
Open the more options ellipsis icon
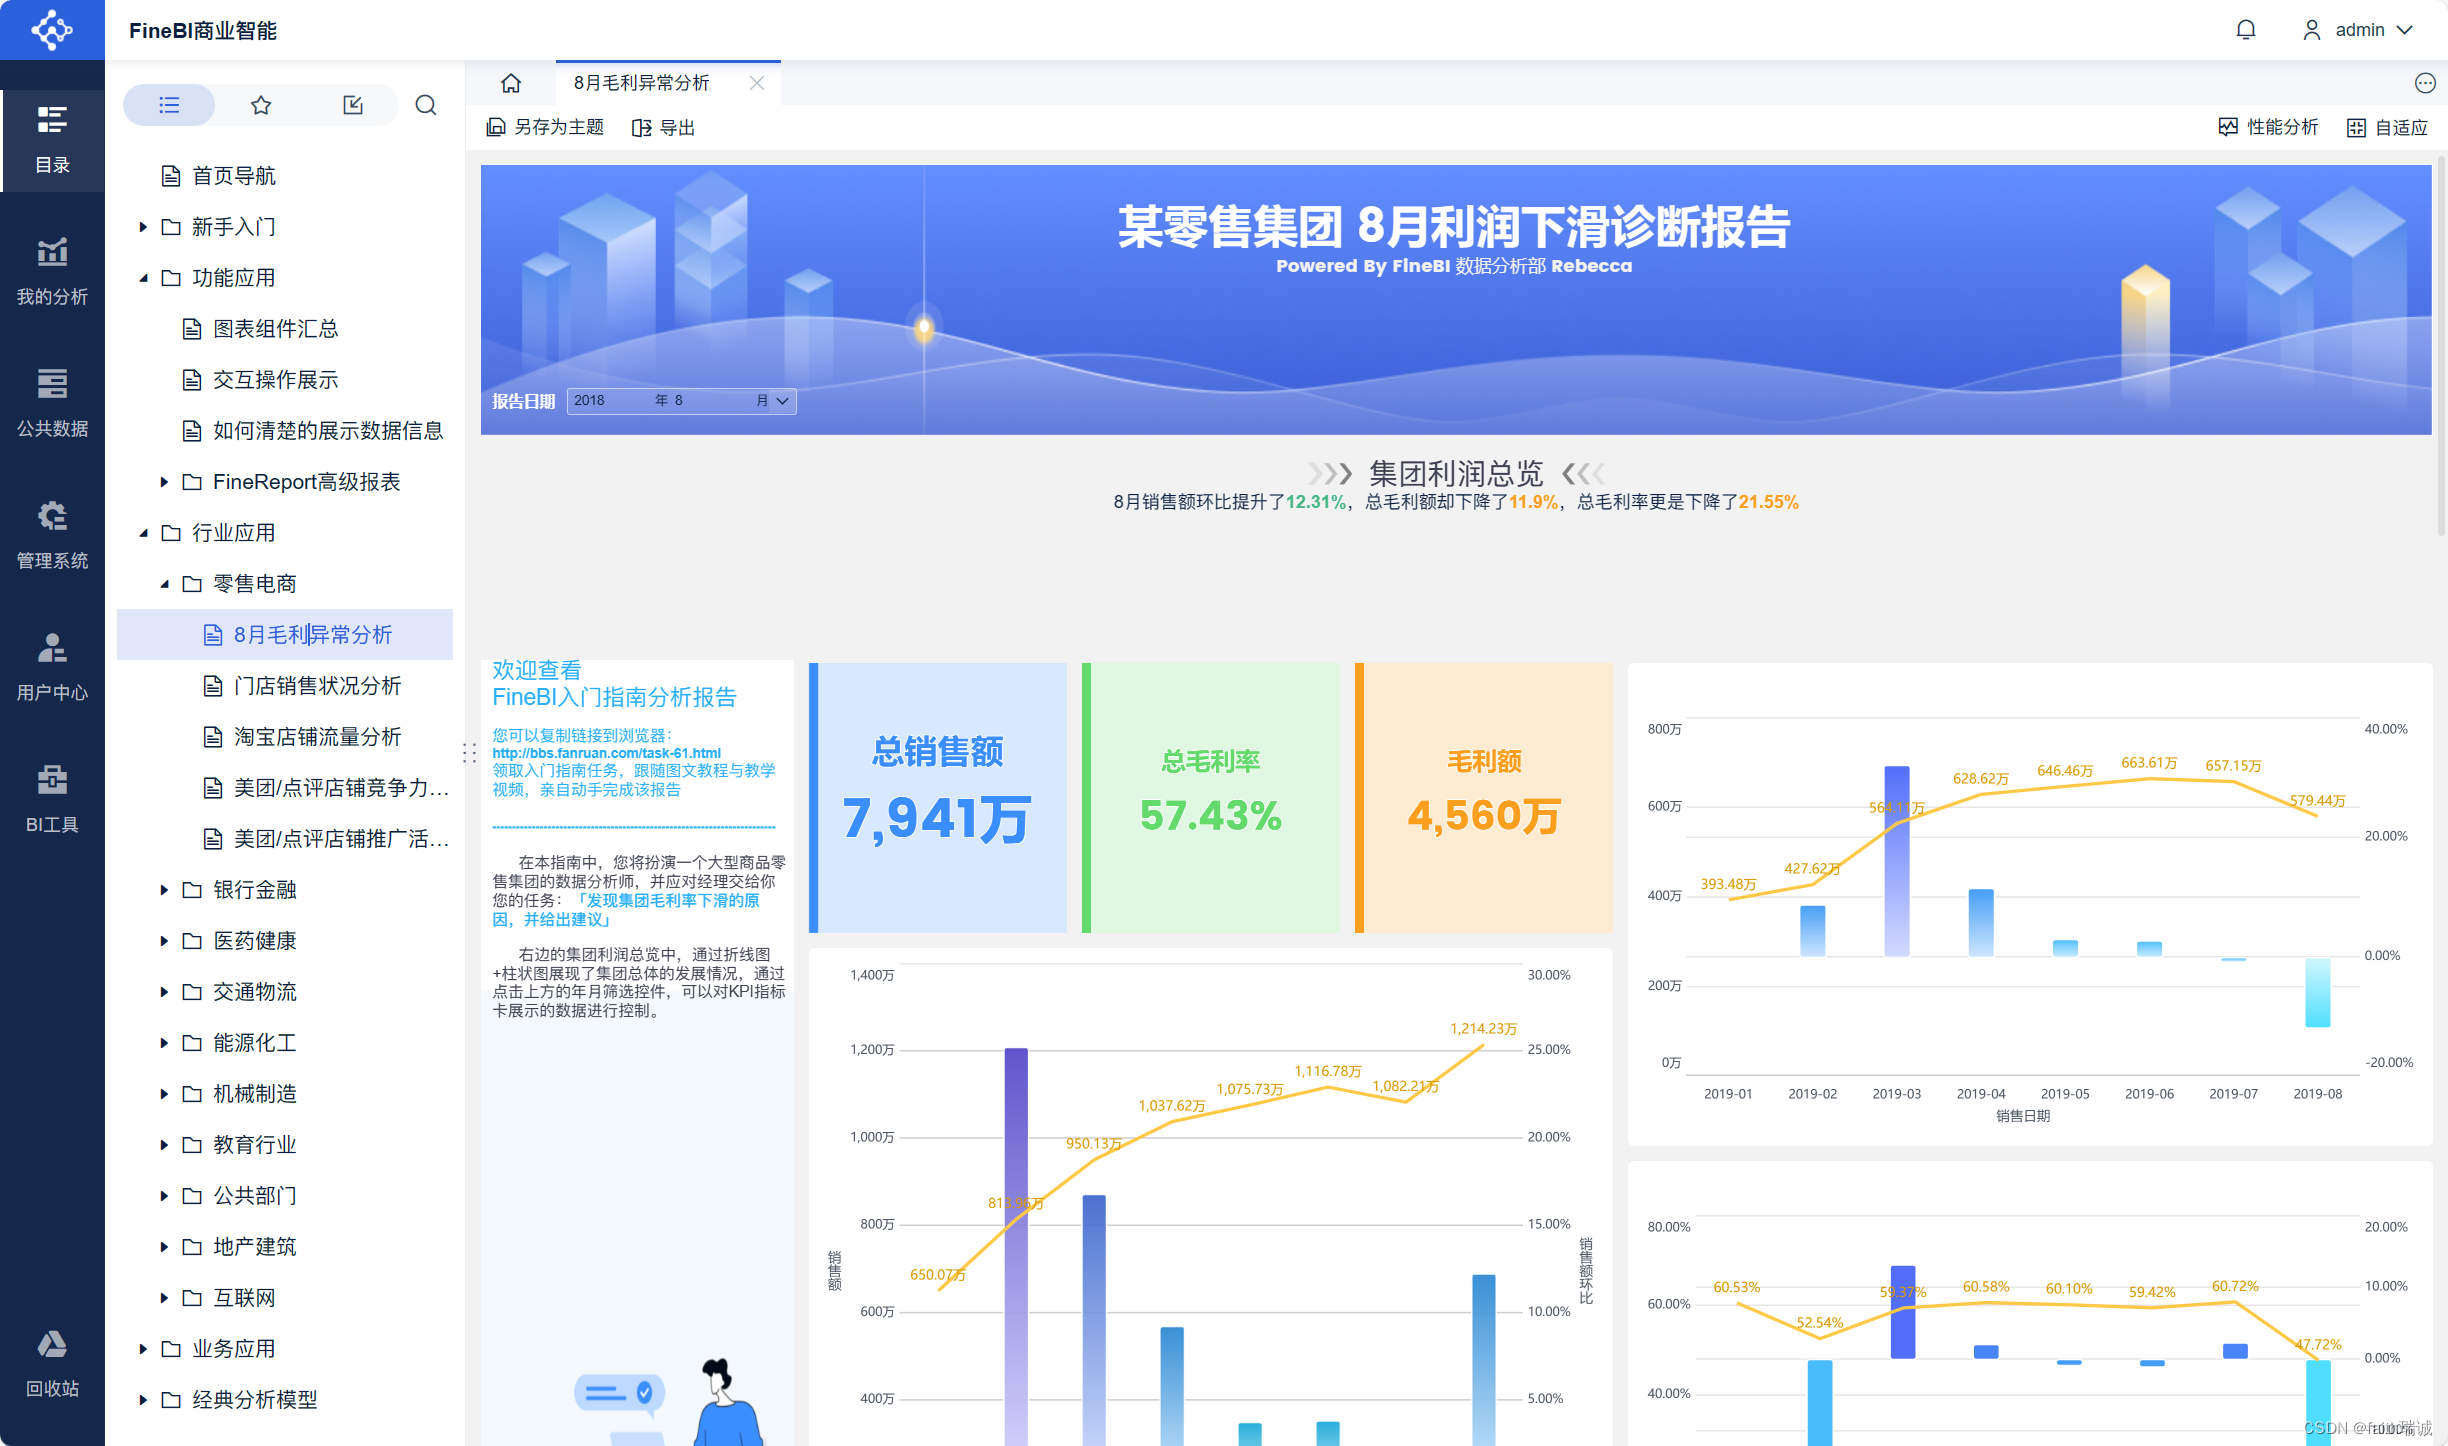2424,83
